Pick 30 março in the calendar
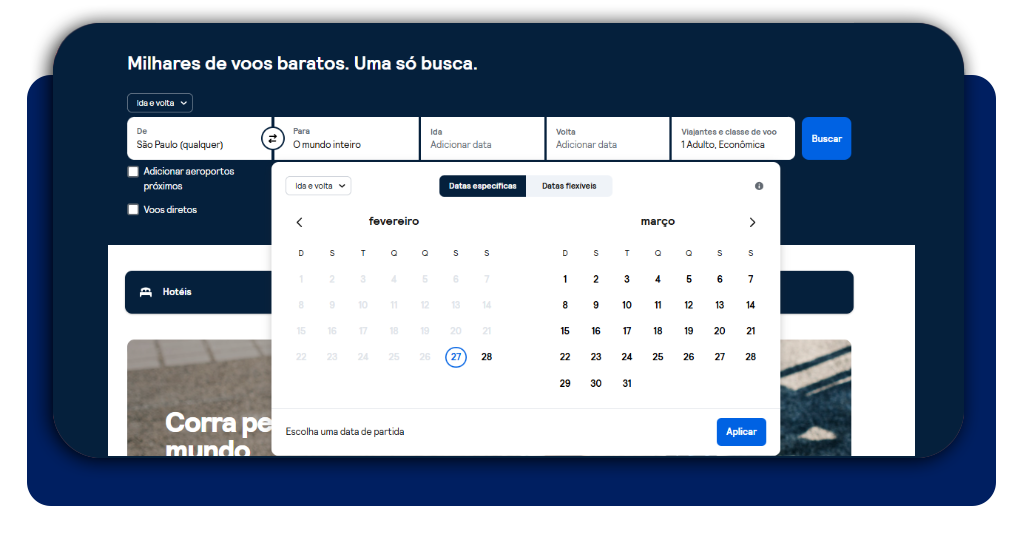The image size is (1024, 536). [596, 383]
